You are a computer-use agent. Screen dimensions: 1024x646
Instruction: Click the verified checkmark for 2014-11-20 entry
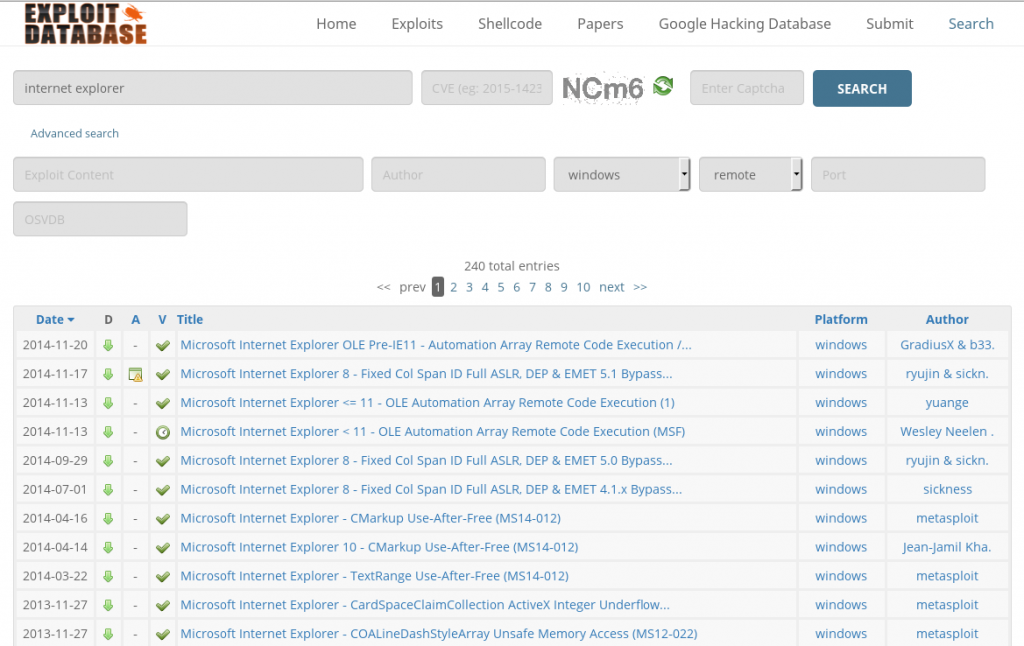click(x=162, y=345)
